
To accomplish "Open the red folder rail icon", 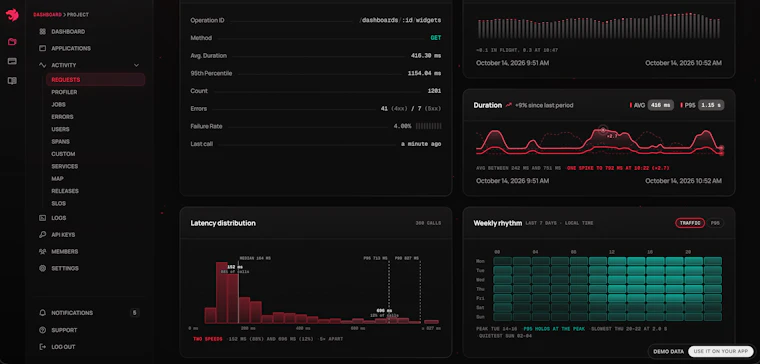I will [x=12, y=42].
